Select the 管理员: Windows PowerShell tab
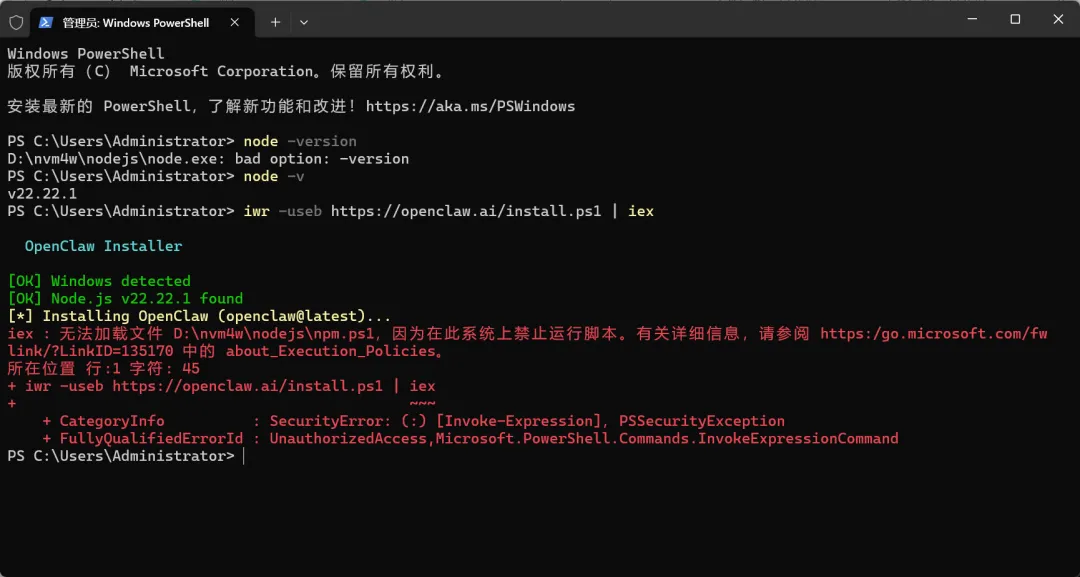The width and height of the screenshot is (1080, 577). pyautogui.click(x=142, y=23)
